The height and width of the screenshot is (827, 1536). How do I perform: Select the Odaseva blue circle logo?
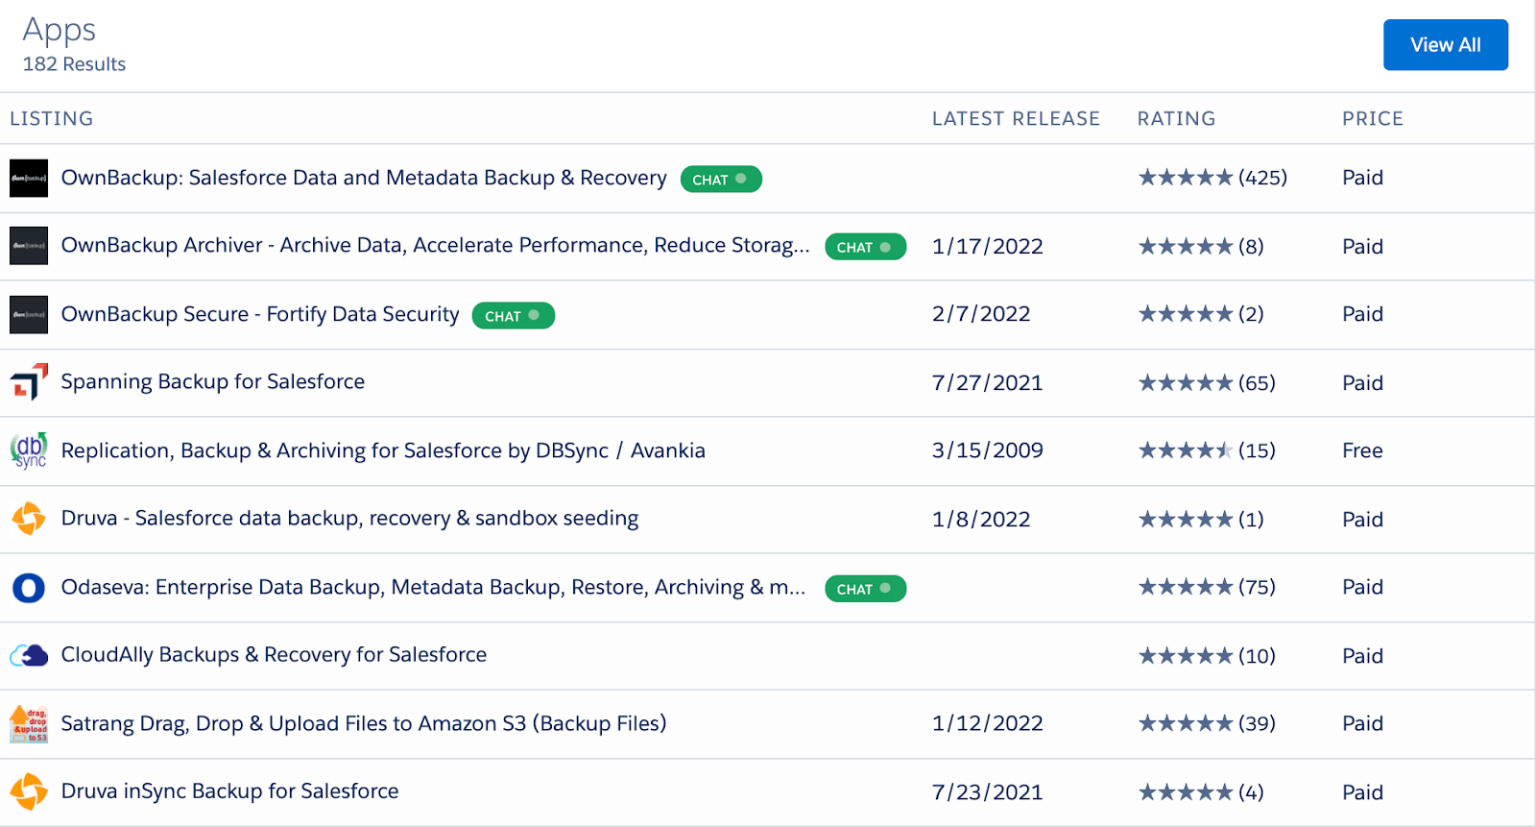point(28,587)
